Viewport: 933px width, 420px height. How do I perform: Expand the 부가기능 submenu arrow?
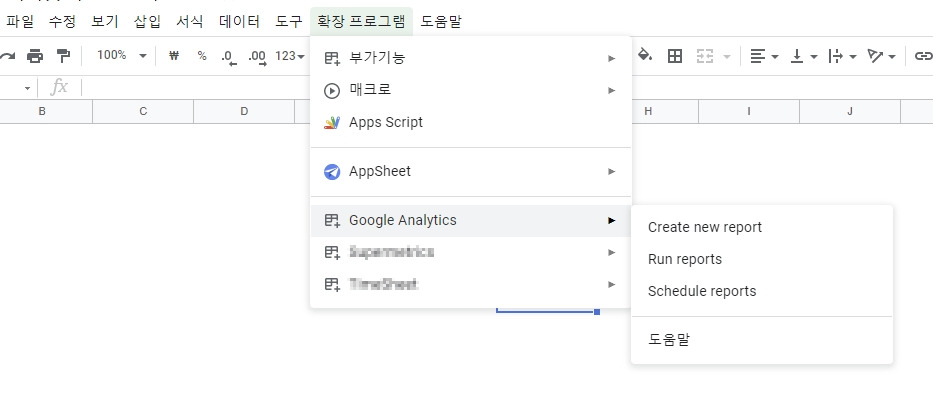pyautogui.click(x=611, y=58)
